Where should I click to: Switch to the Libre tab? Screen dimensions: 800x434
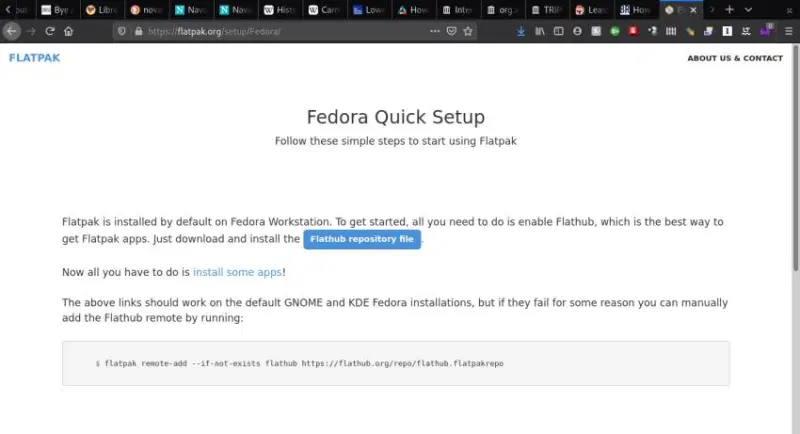102,10
